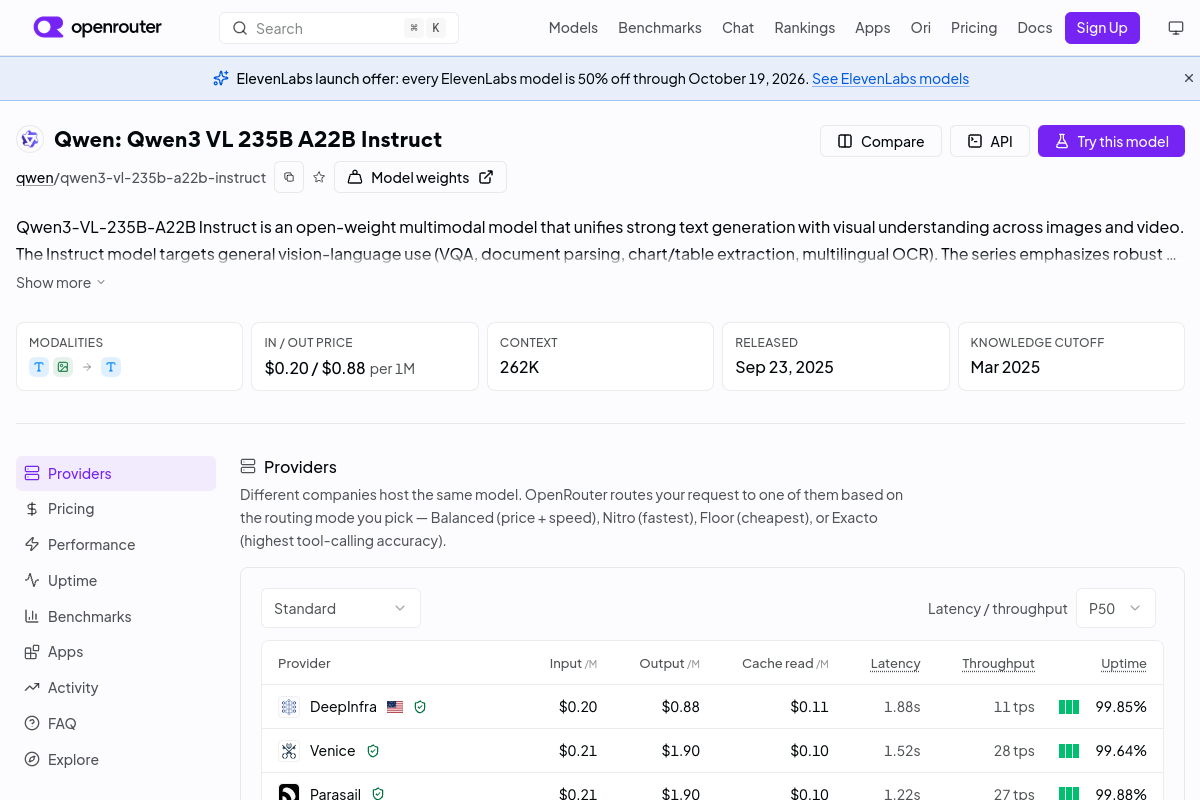The height and width of the screenshot is (800, 1200).
Task: Select Explore in the sidebar
Action: [116, 760]
